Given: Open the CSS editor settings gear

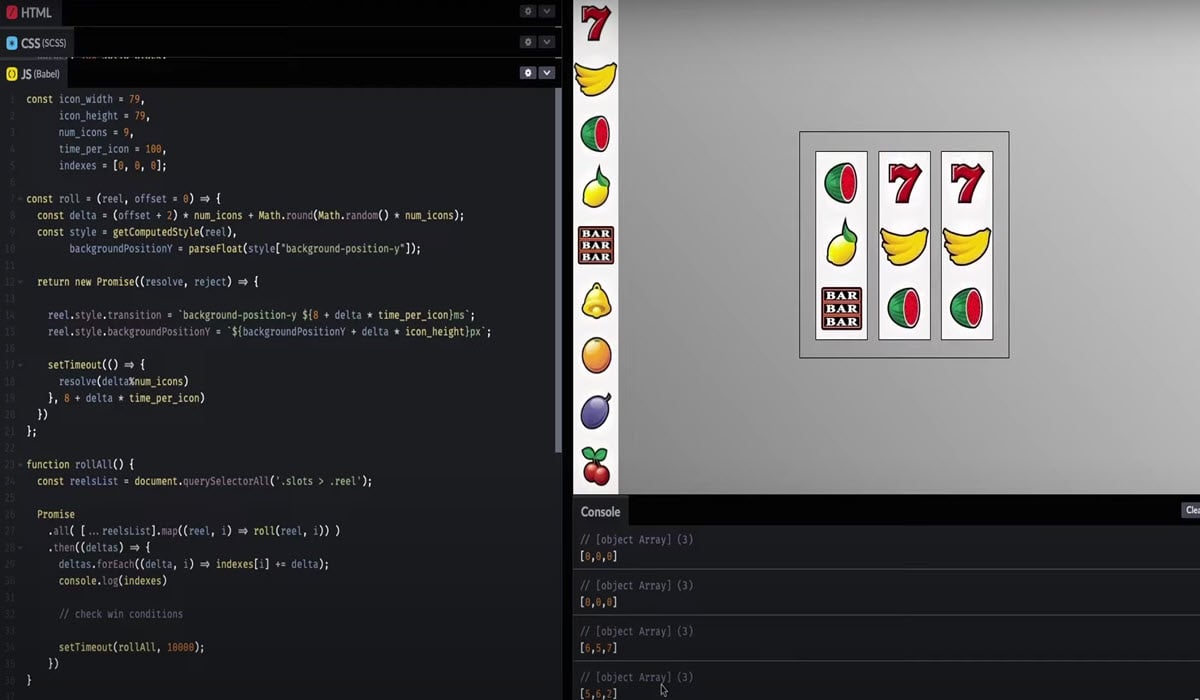Looking at the screenshot, I should pos(528,42).
